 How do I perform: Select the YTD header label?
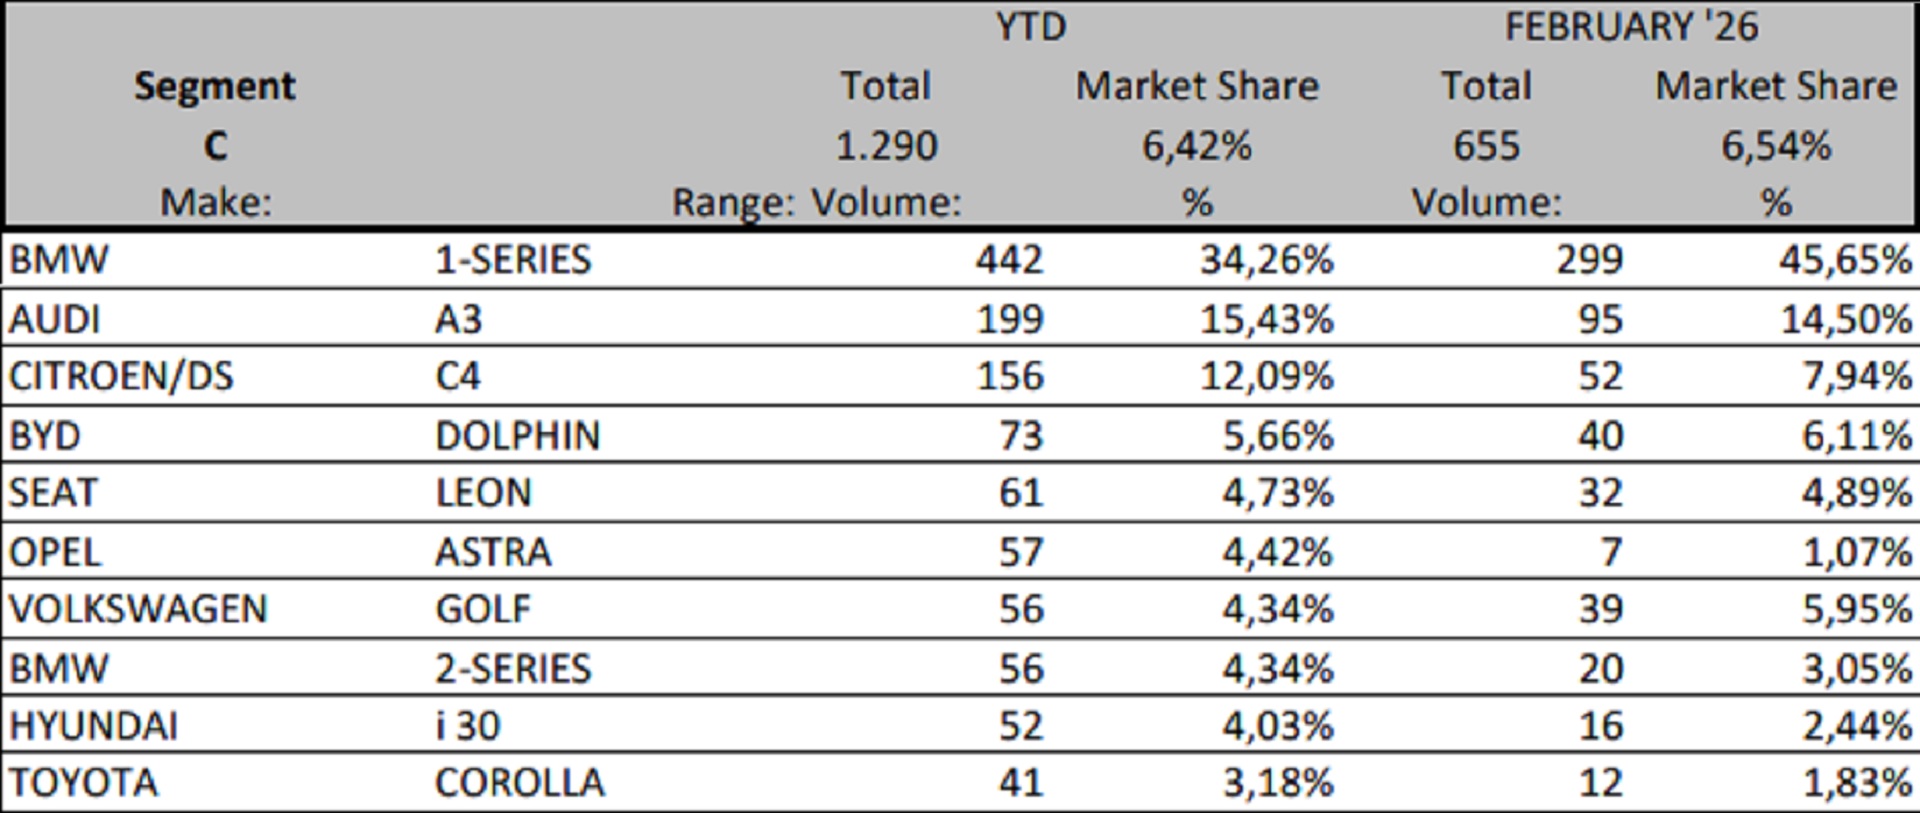point(1031,27)
